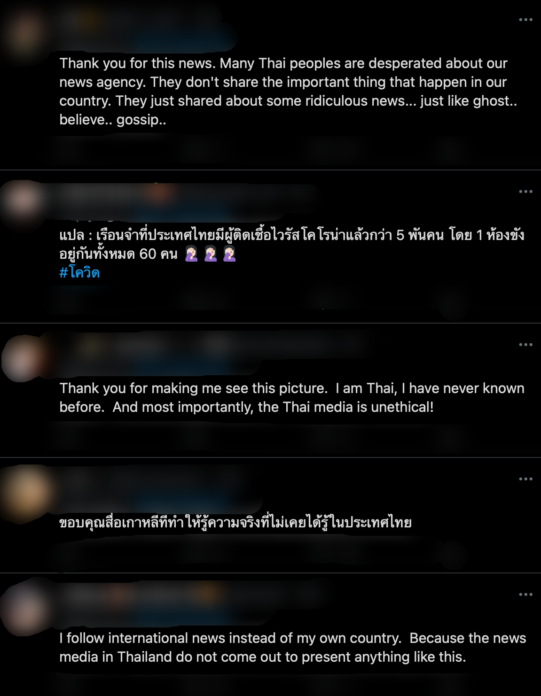Open the tweet 'Thank you for making me see this picture'

(292, 398)
